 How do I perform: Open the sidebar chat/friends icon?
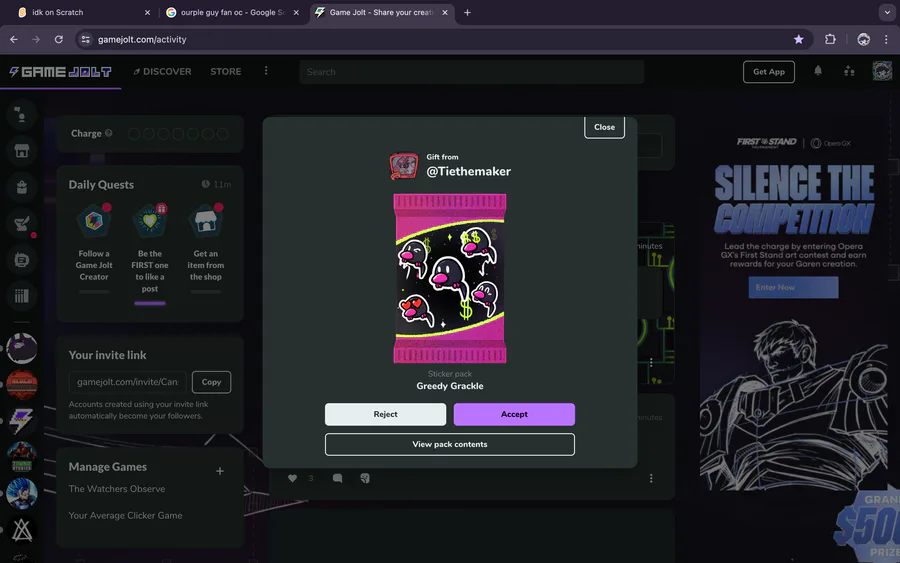tap(22, 115)
